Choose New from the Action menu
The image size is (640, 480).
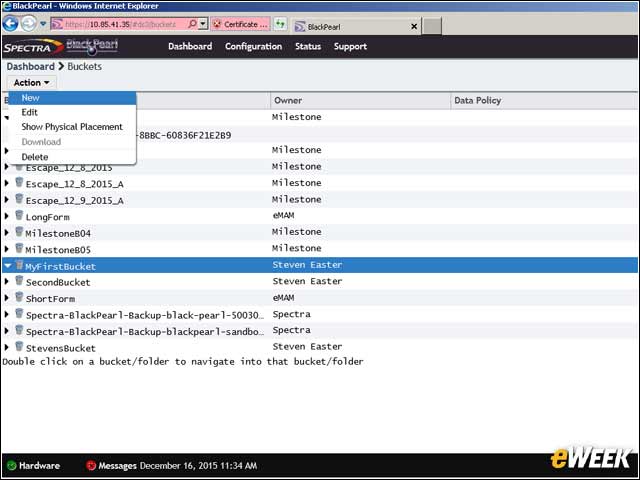coord(72,98)
